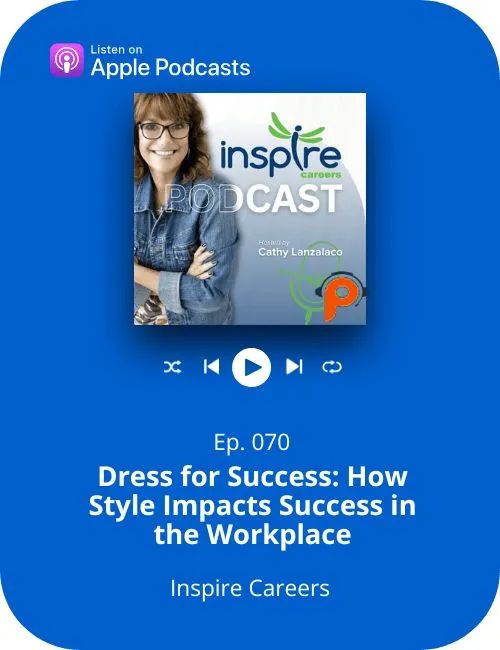Click the purple Apple Podcasts app icon
The image size is (500, 650).
[x=67, y=61]
